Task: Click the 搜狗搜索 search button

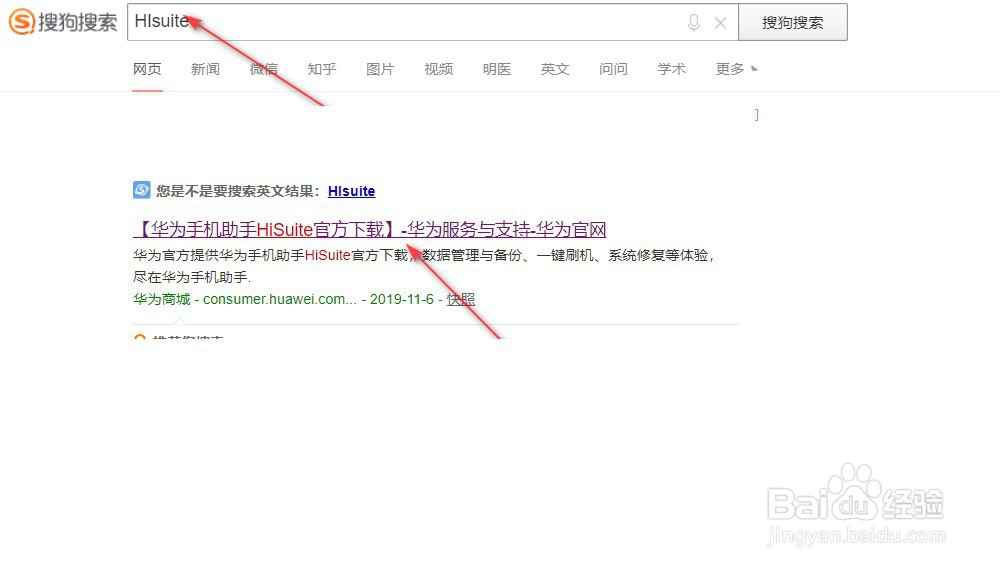Action: point(793,22)
